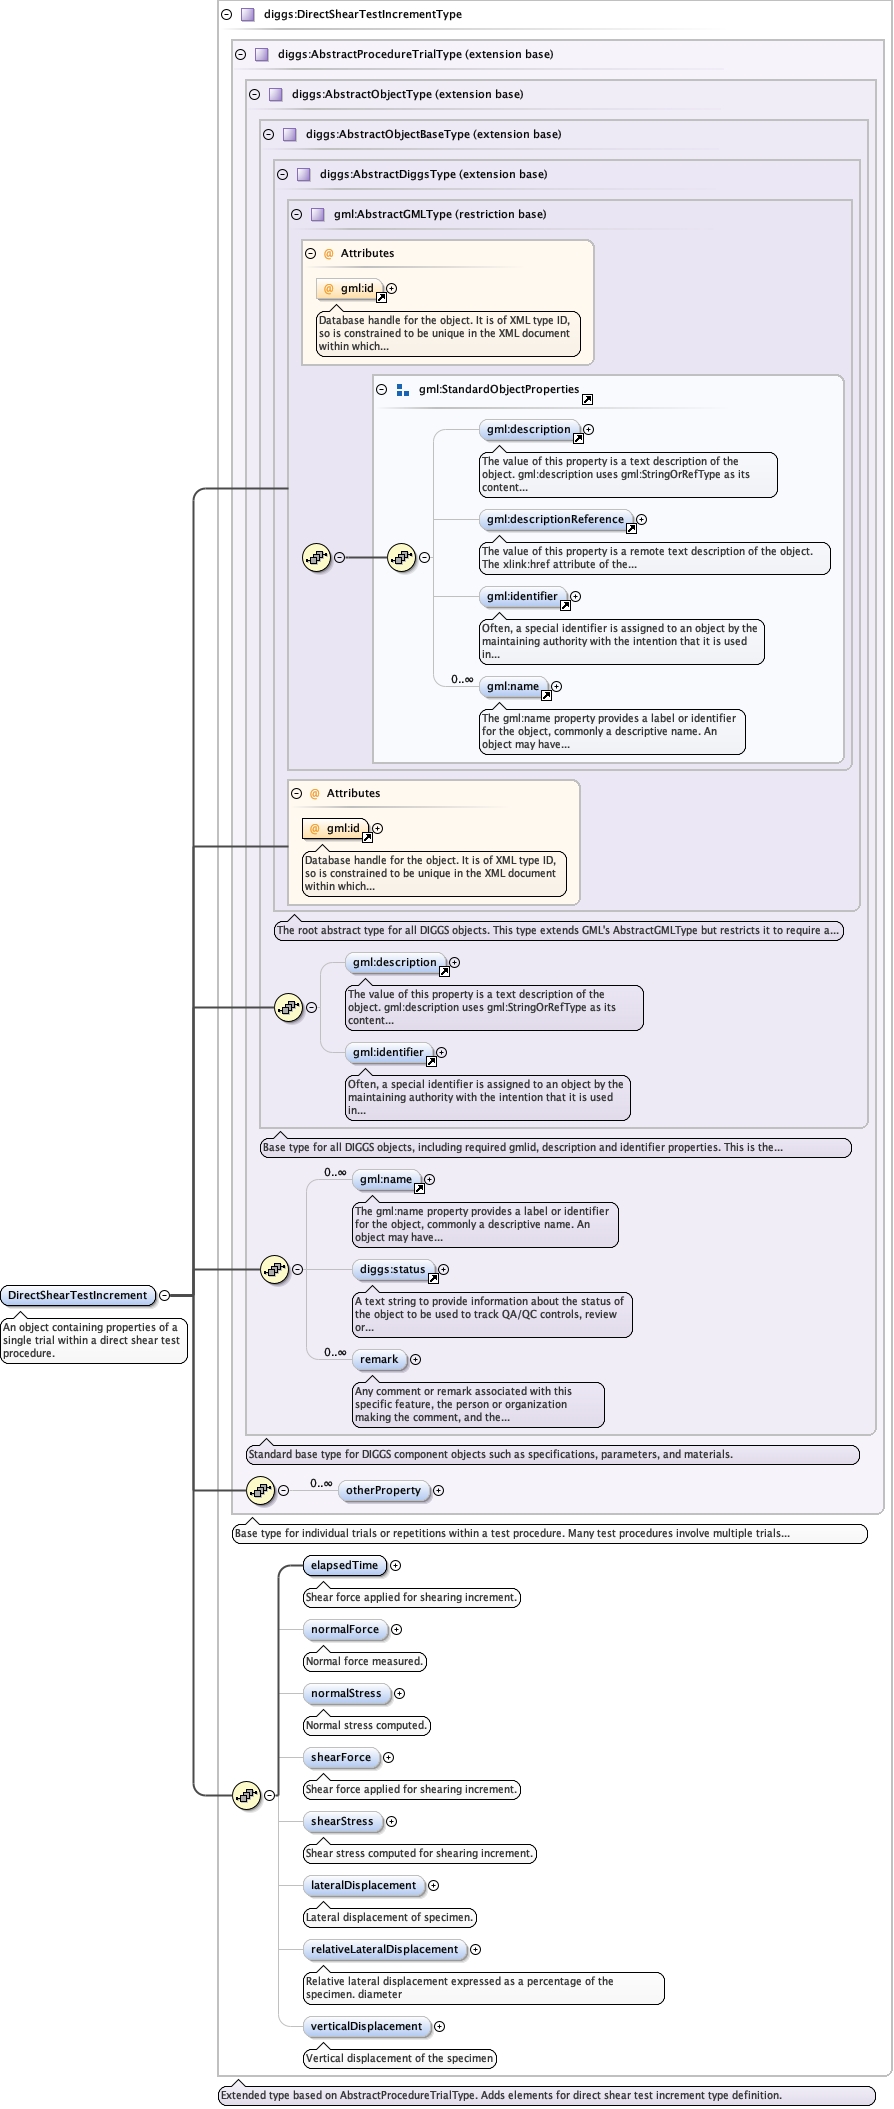
Task: Click the reference arrow on diggs:status element
Action: point(433,1279)
